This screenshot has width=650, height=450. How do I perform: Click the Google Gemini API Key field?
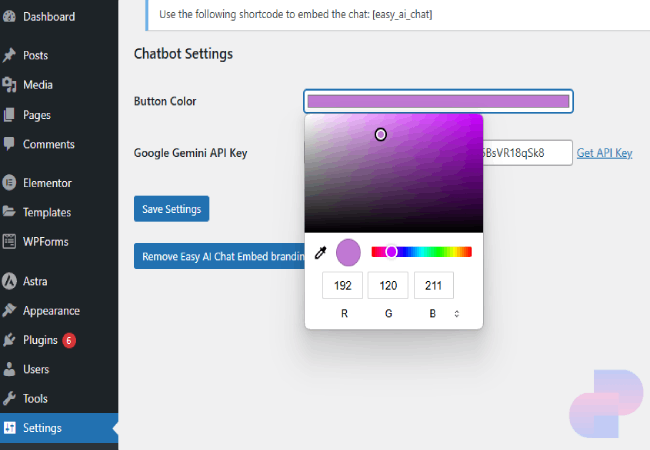point(528,153)
